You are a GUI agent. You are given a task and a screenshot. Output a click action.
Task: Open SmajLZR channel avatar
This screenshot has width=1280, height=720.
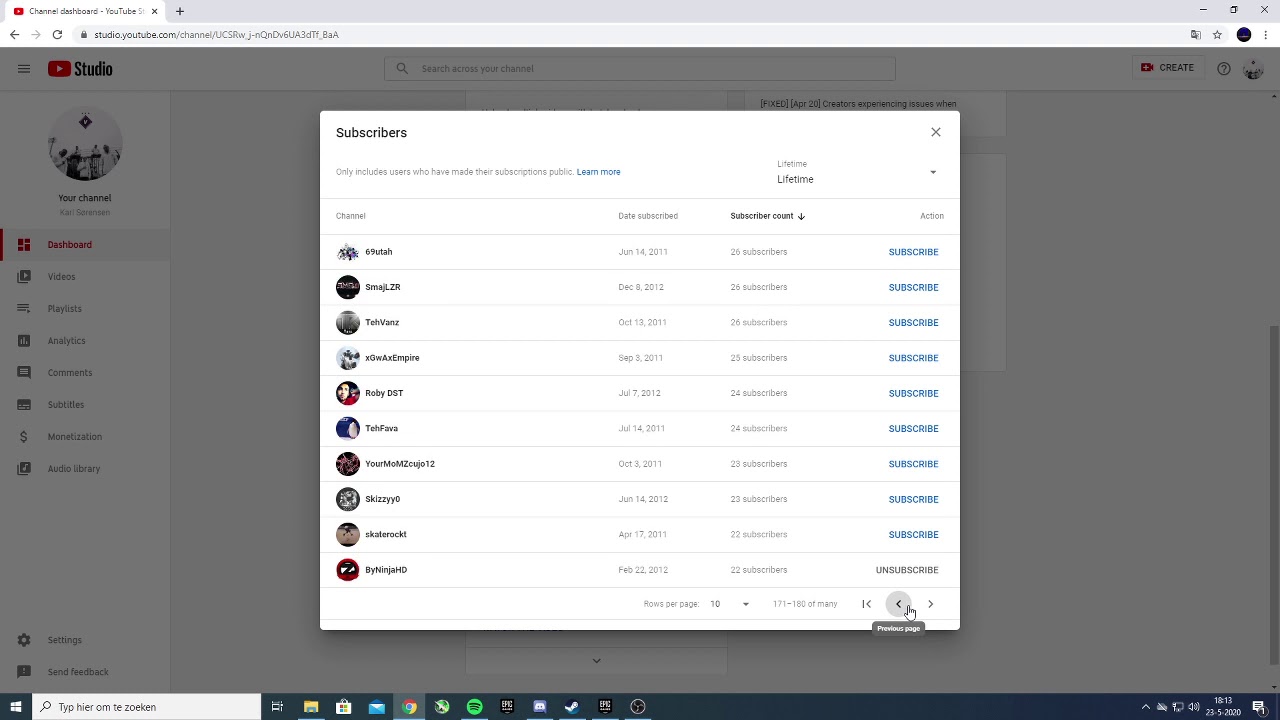(x=348, y=287)
